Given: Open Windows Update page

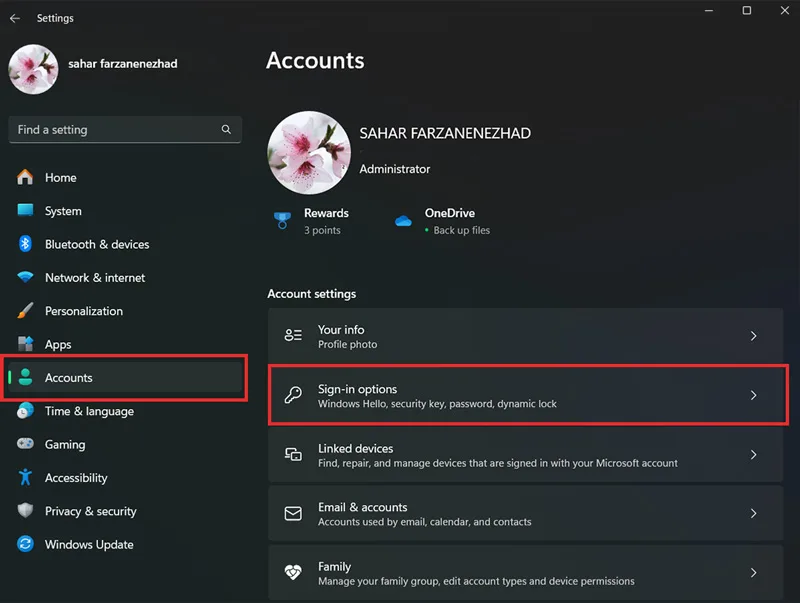Looking at the screenshot, I should [x=125, y=544].
